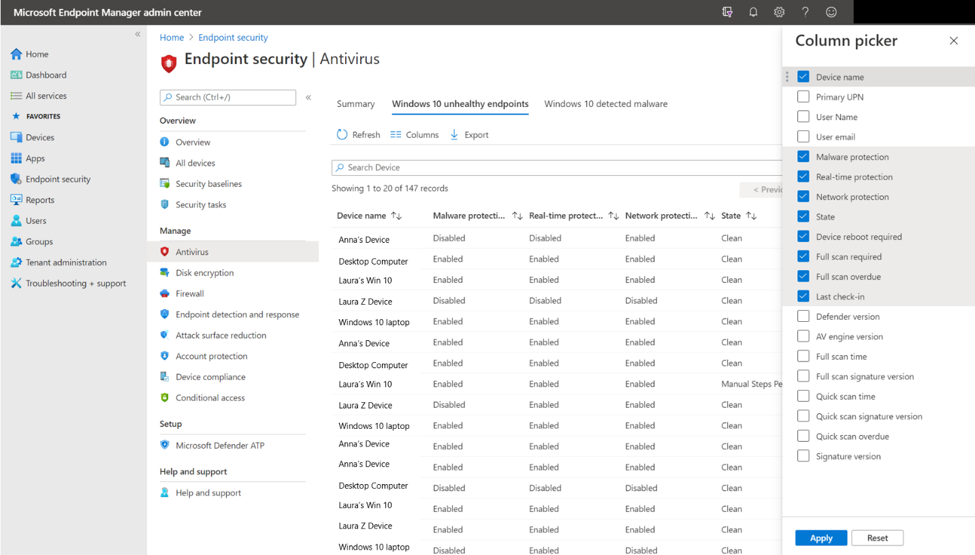Image resolution: width=975 pixels, height=555 pixels.
Task: Click the Tenant administration icon
Action: (x=16, y=262)
